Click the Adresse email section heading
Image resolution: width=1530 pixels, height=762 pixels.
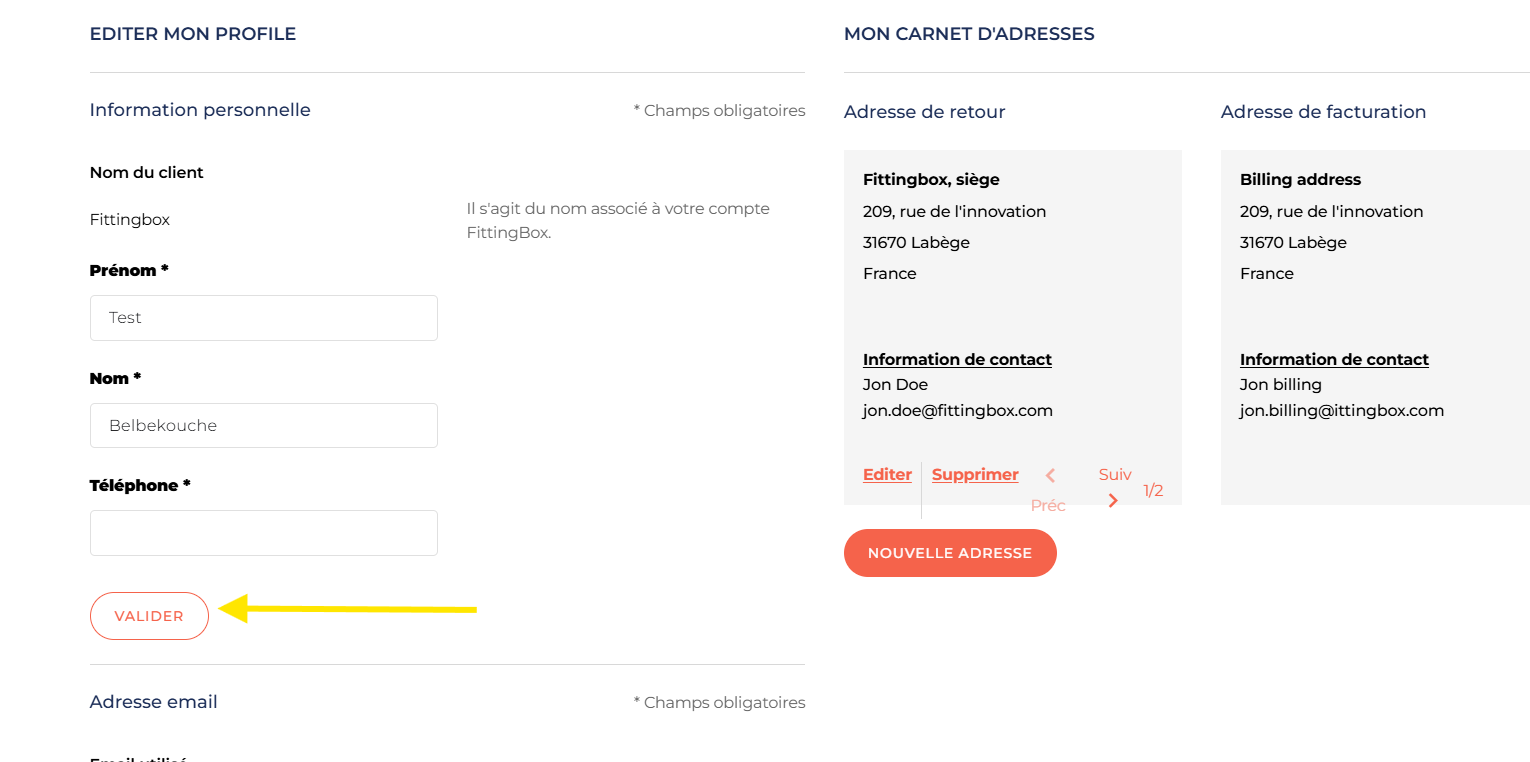click(x=153, y=702)
